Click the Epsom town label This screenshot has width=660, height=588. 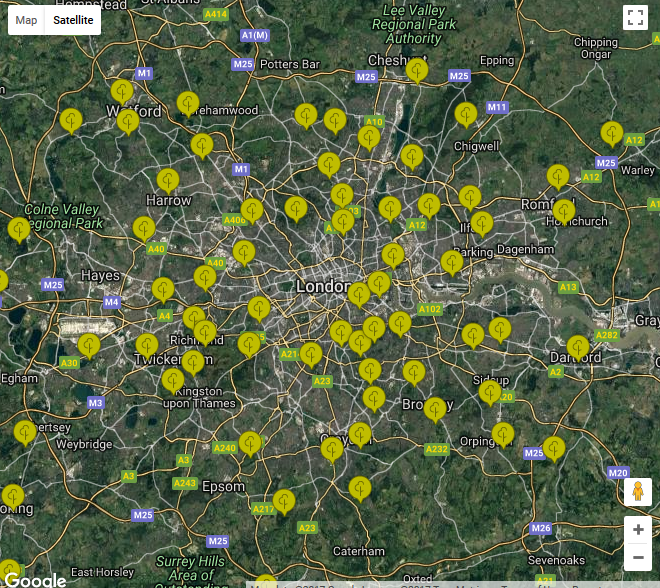pyautogui.click(x=224, y=487)
